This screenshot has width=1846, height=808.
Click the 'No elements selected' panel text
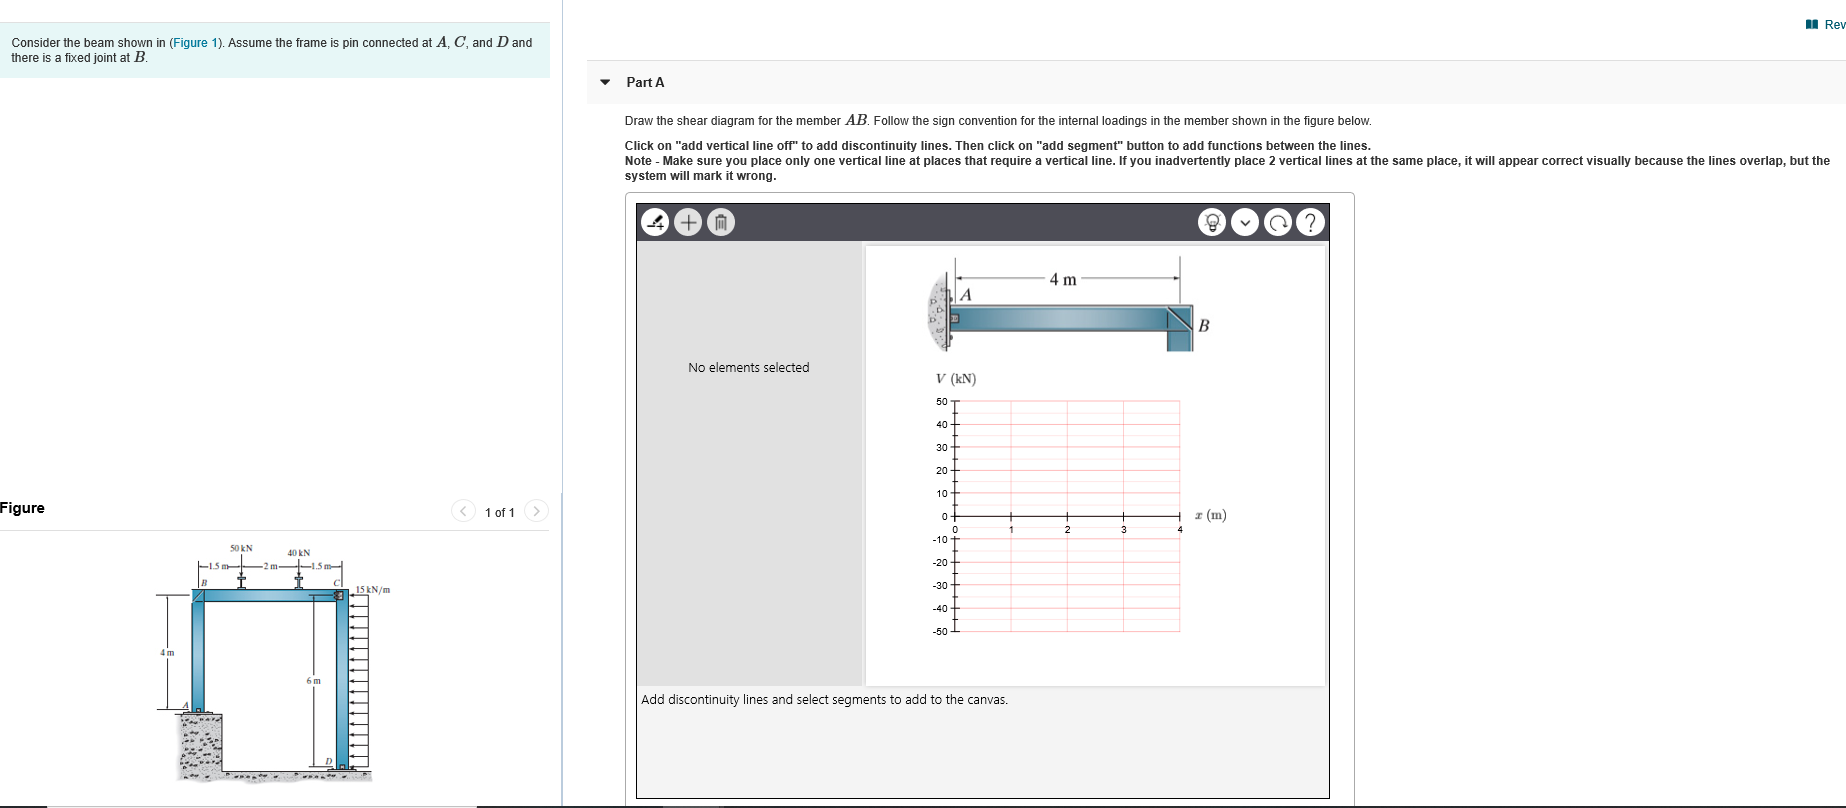[749, 368]
